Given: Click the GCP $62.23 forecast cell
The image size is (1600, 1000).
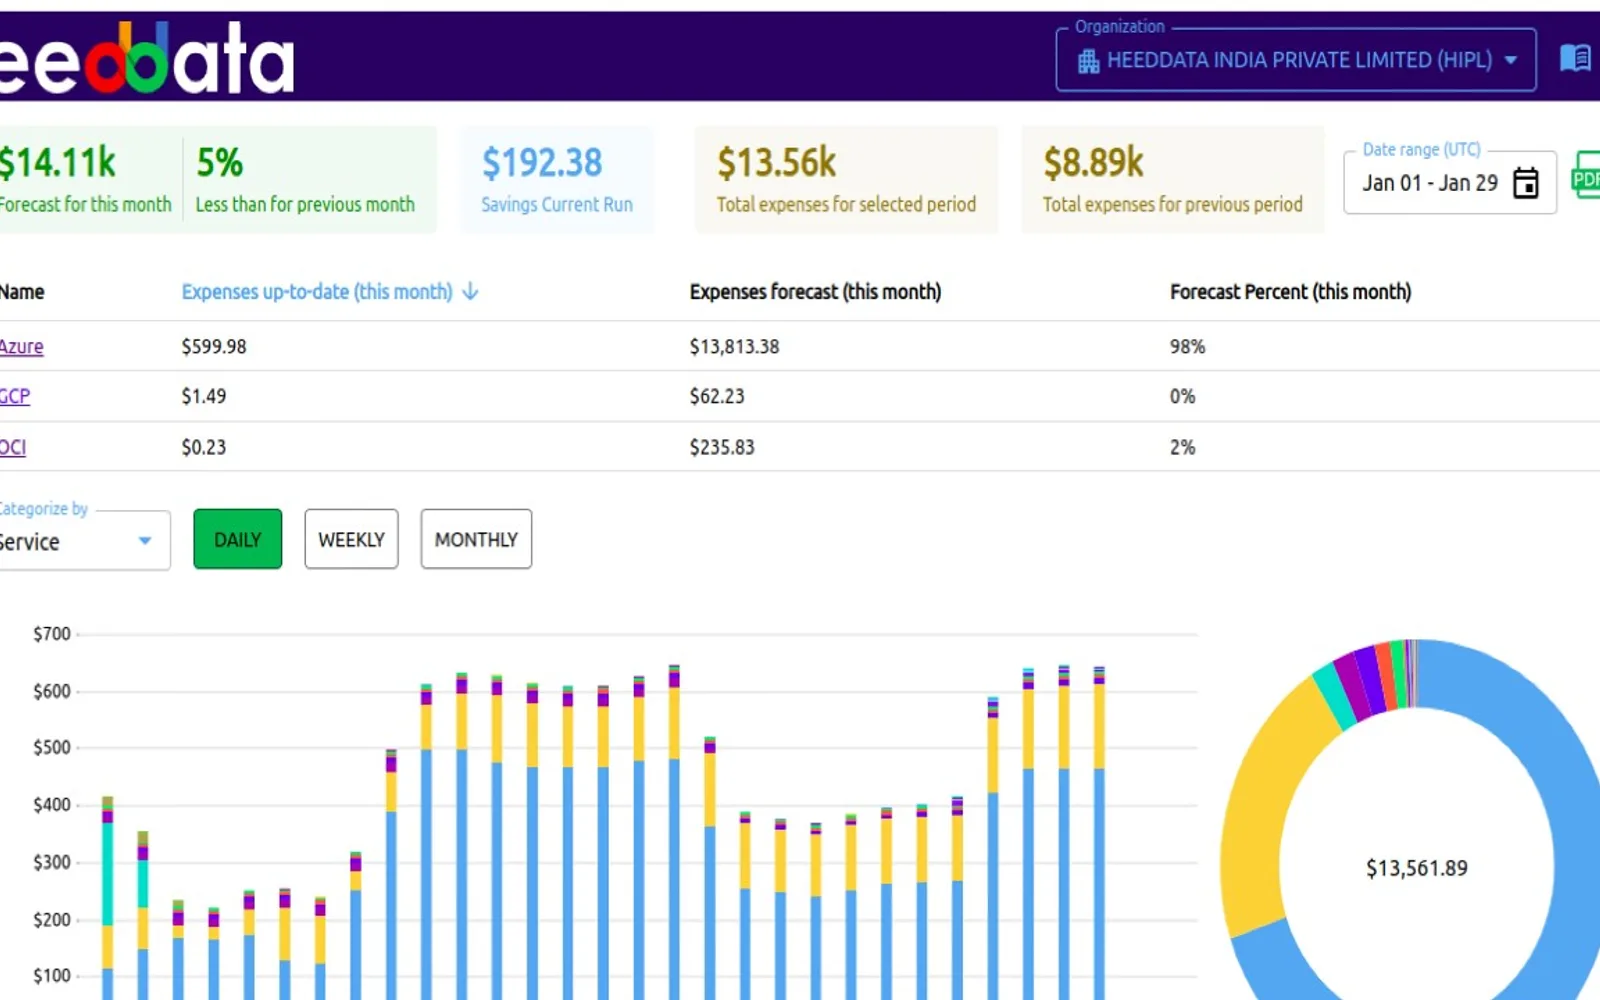Looking at the screenshot, I should pos(717,396).
